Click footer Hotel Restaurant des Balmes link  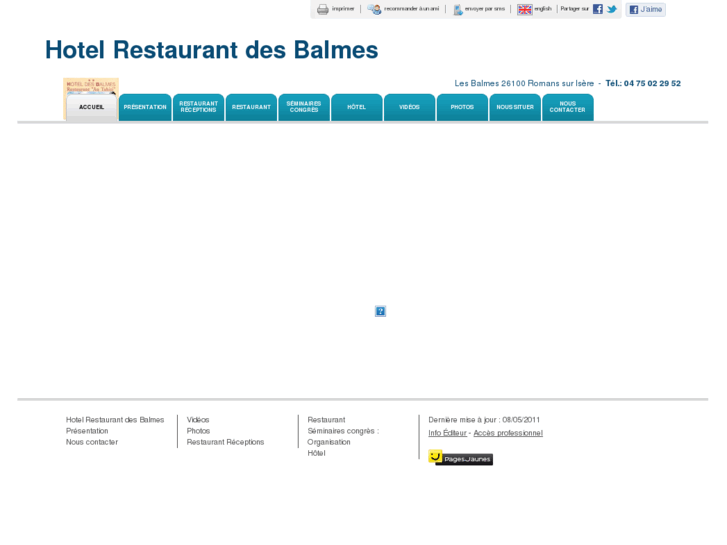(x=115, y=420)
